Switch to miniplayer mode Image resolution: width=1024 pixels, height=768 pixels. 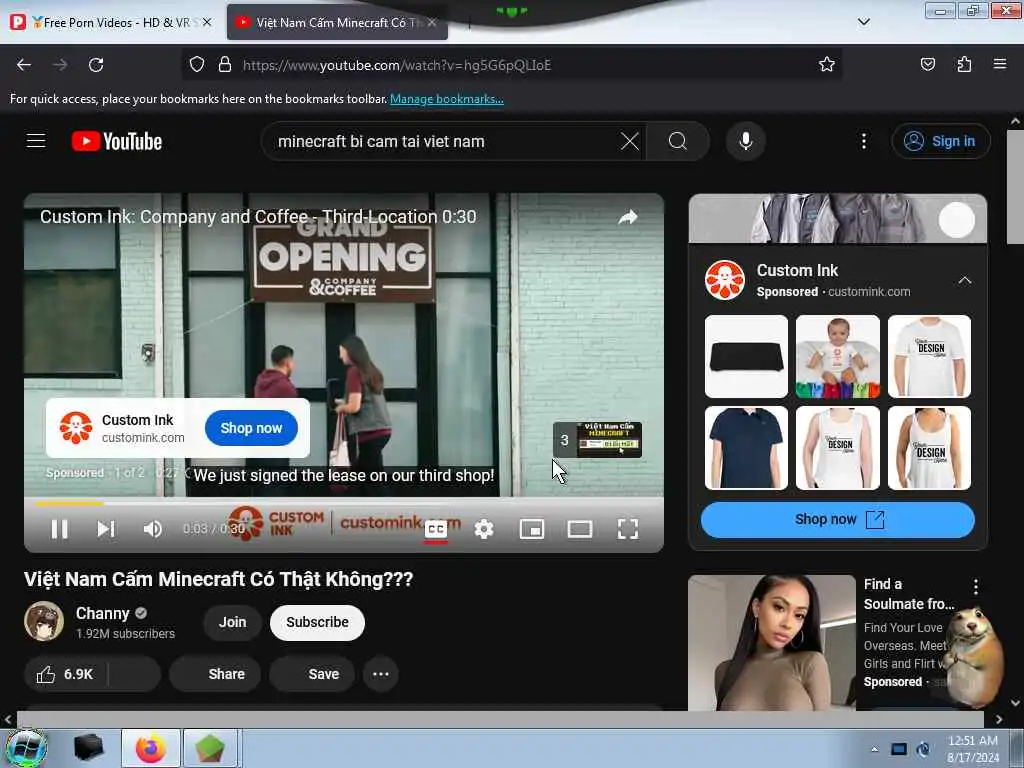[x=532, y=529]
